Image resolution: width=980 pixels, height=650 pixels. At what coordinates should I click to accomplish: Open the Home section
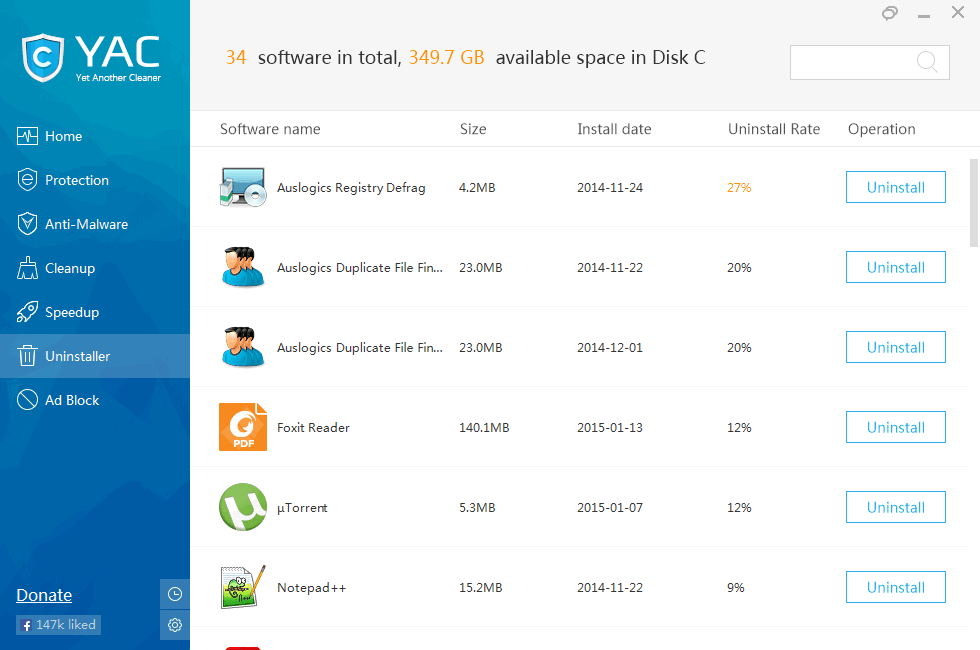tap(95, 136)
